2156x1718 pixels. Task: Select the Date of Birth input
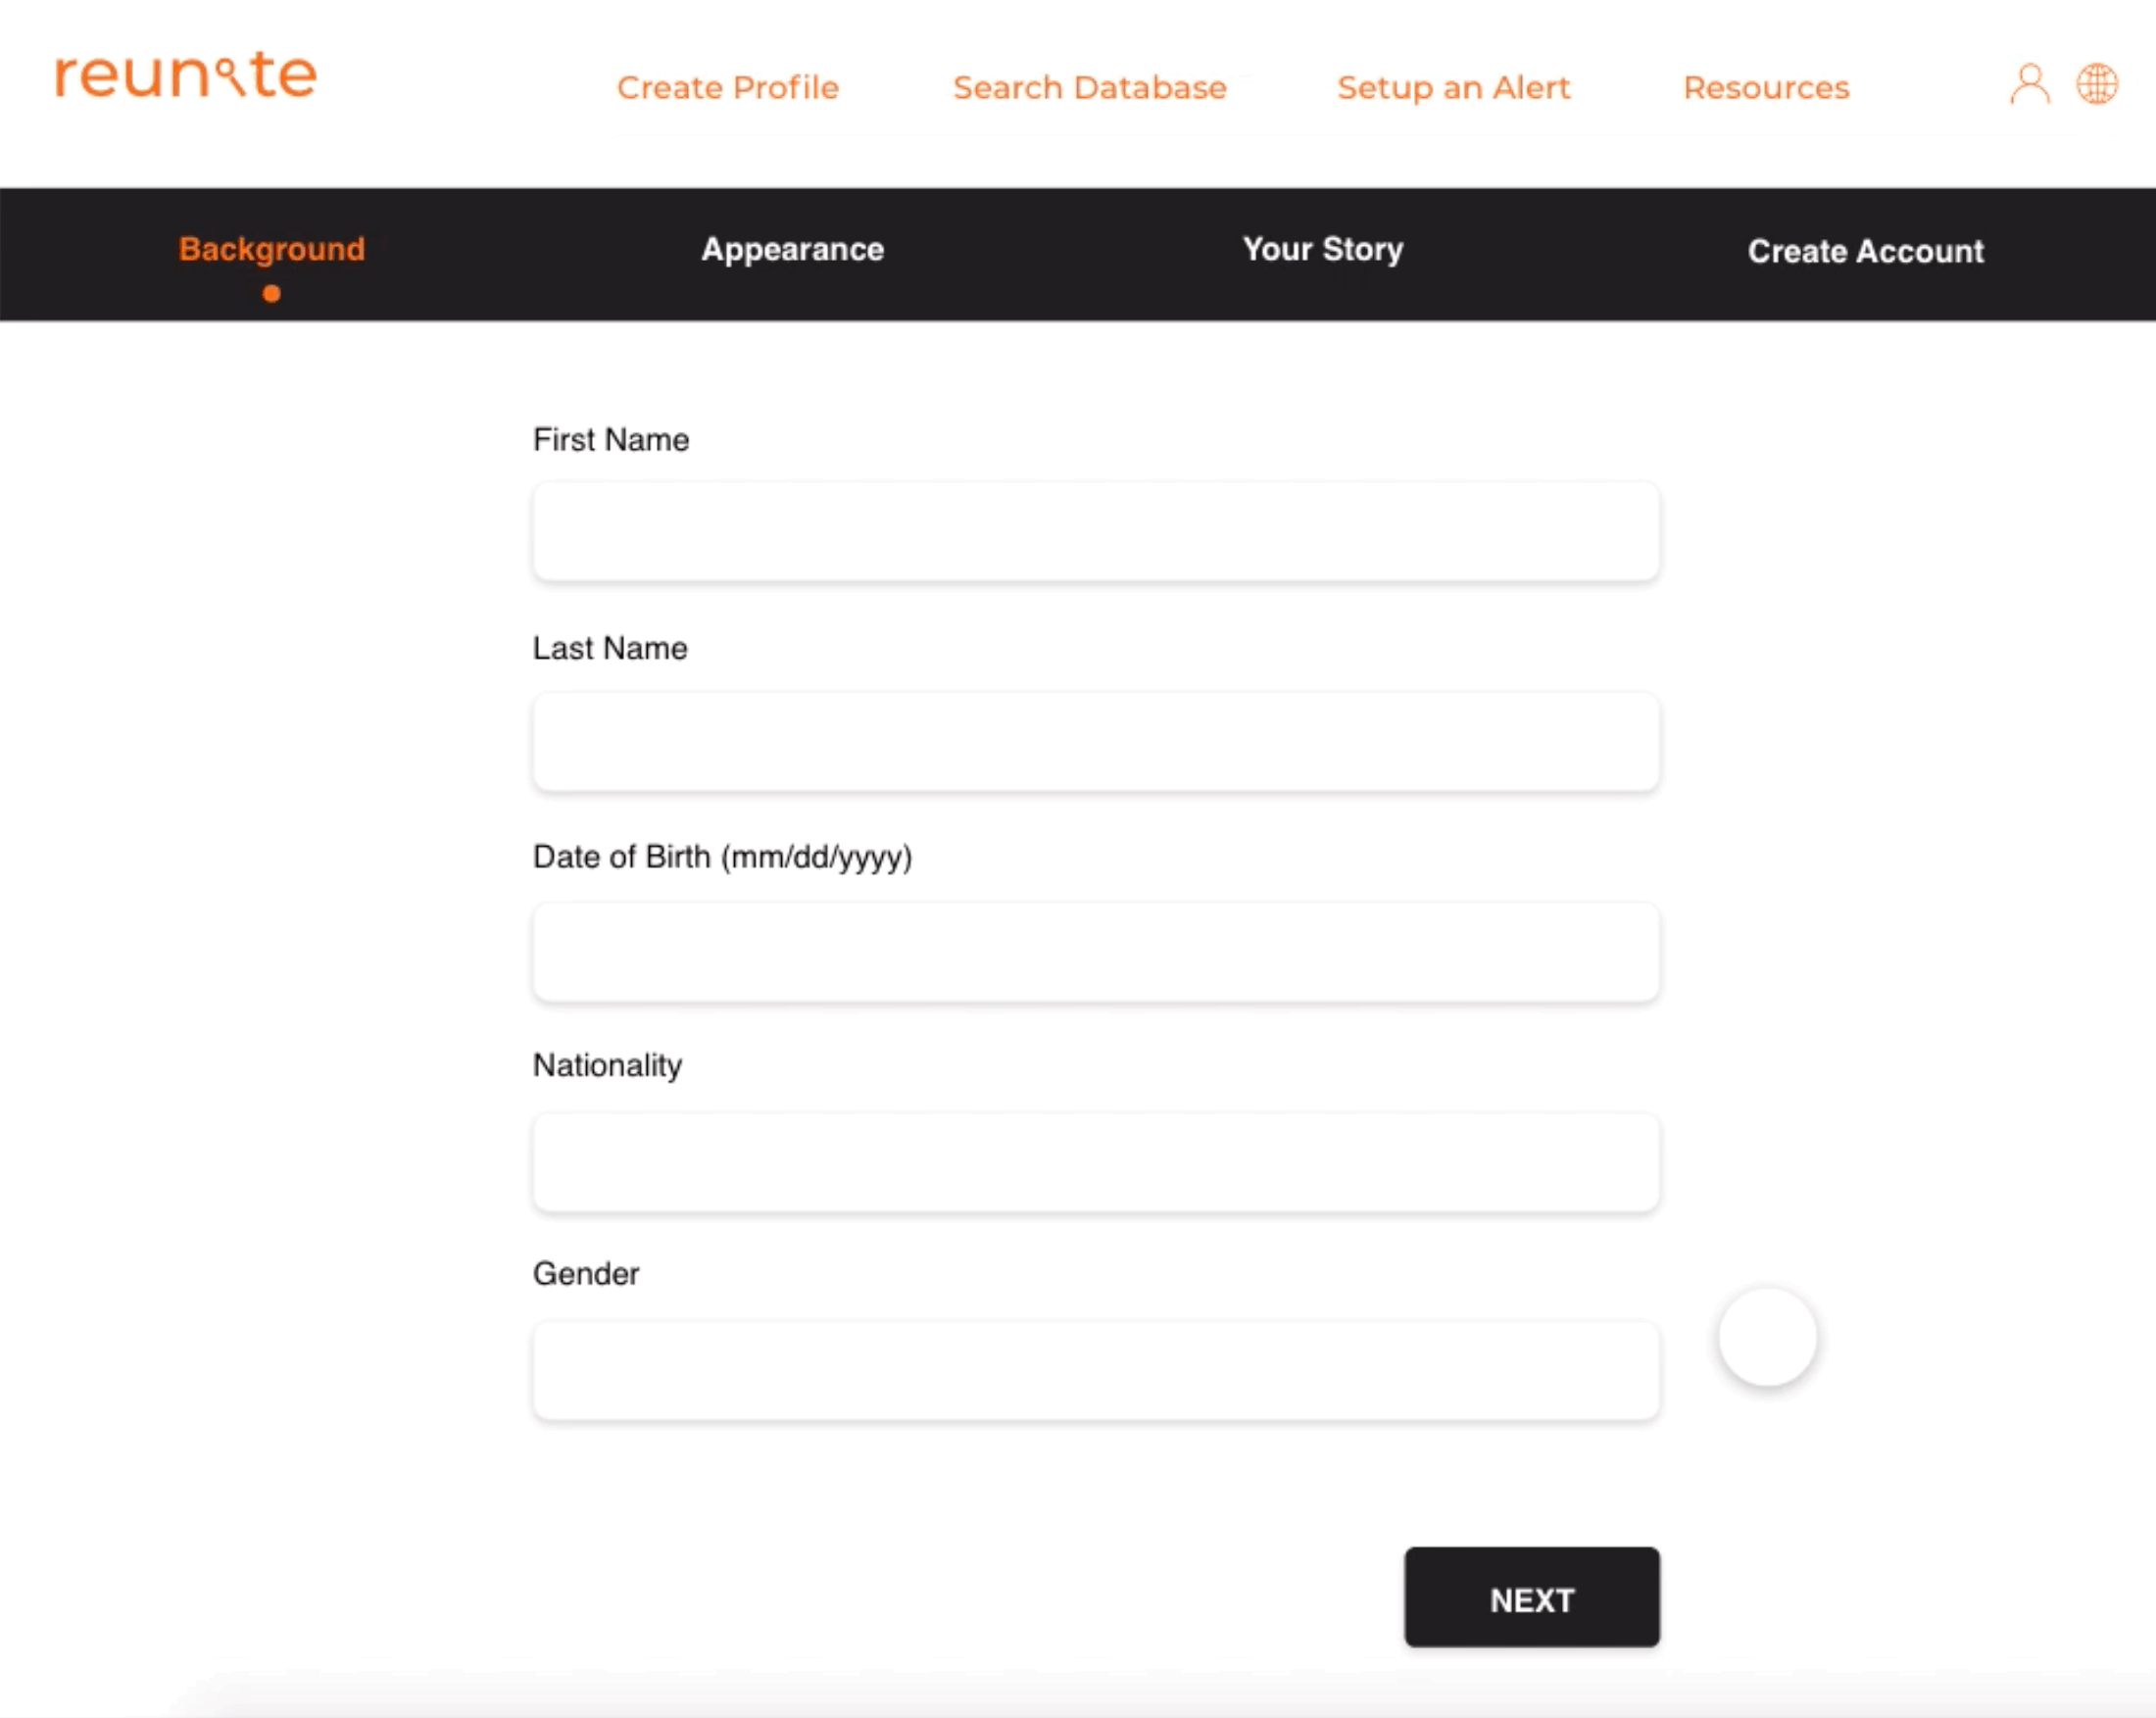[1095, 952]
